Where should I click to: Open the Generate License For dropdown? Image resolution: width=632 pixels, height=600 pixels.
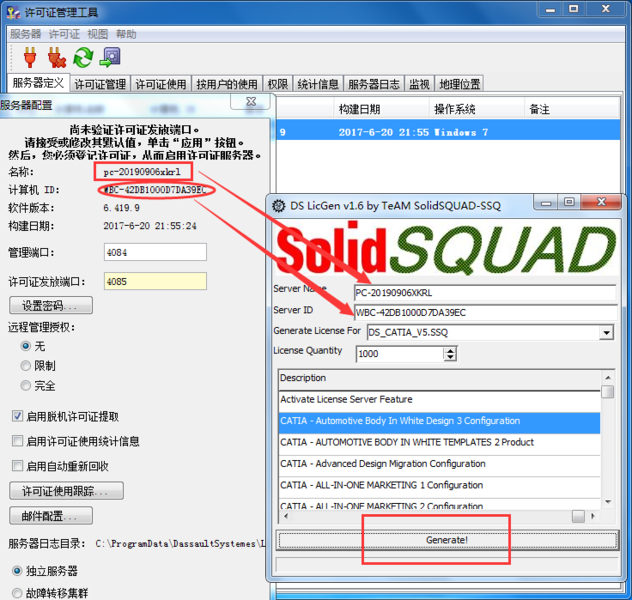606,332
